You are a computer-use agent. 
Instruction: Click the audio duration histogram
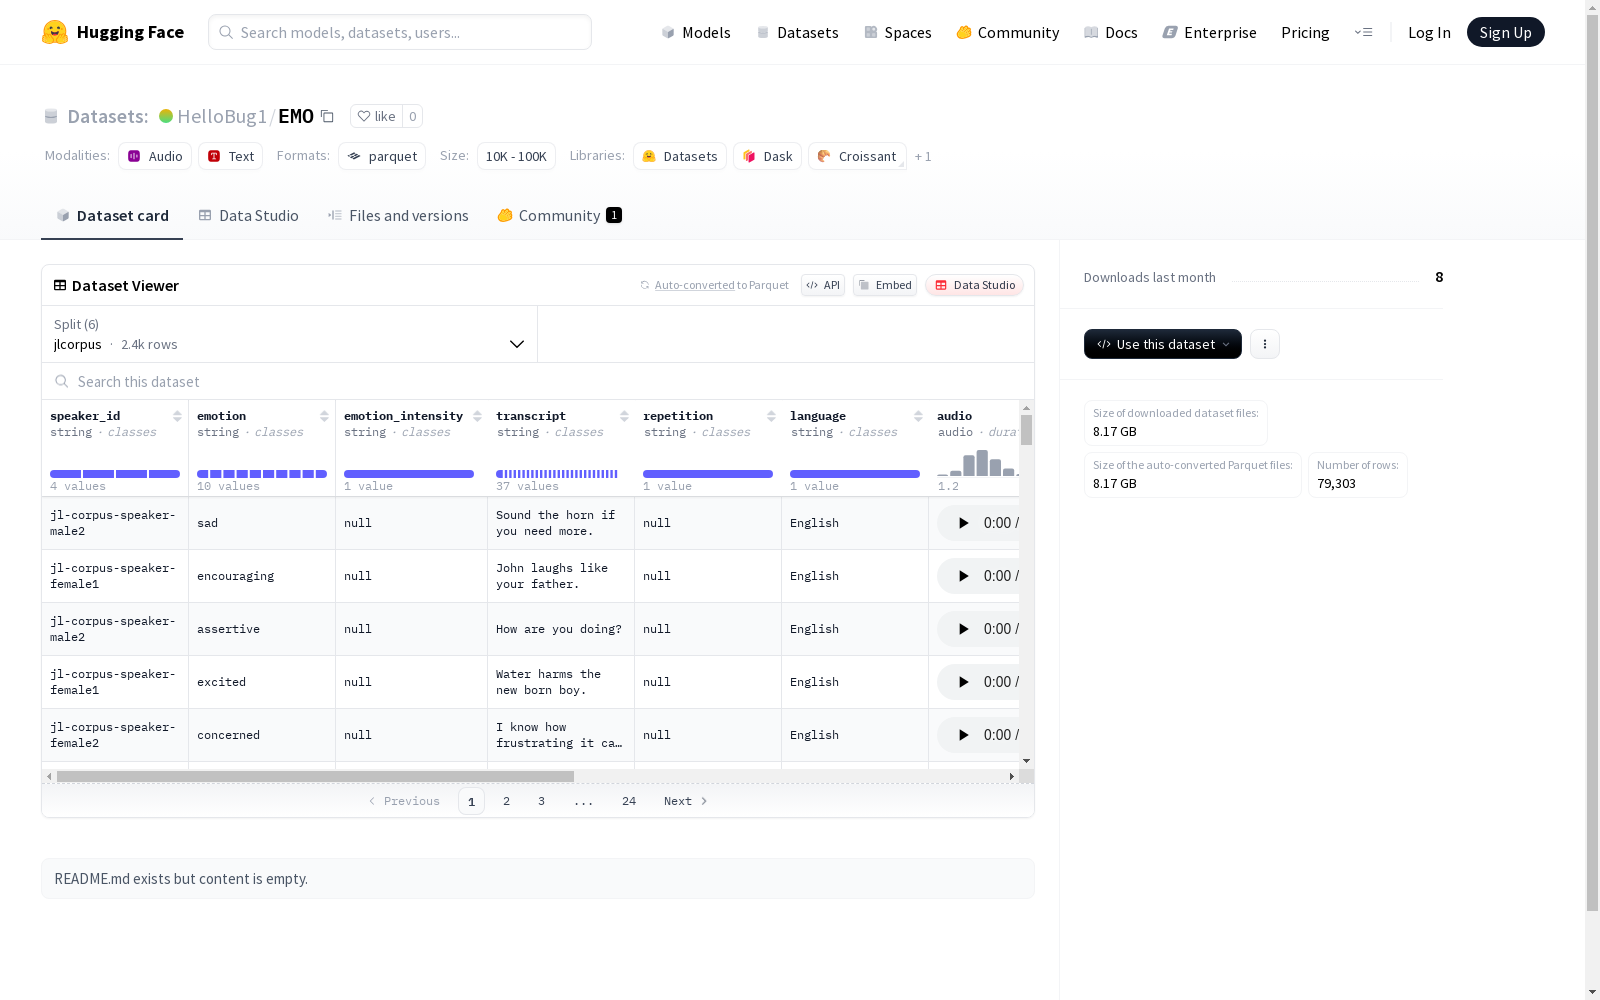(978, 463)
